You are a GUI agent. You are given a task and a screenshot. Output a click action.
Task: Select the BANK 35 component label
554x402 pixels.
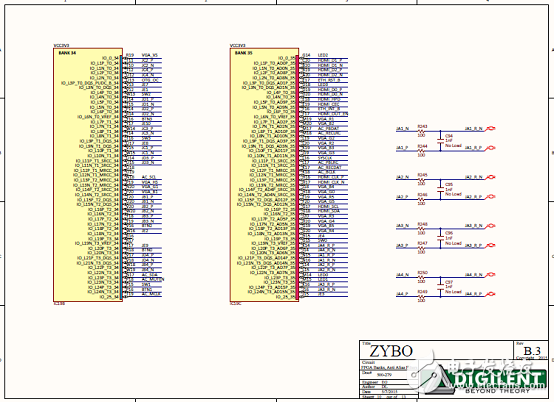tap(244, 53)
